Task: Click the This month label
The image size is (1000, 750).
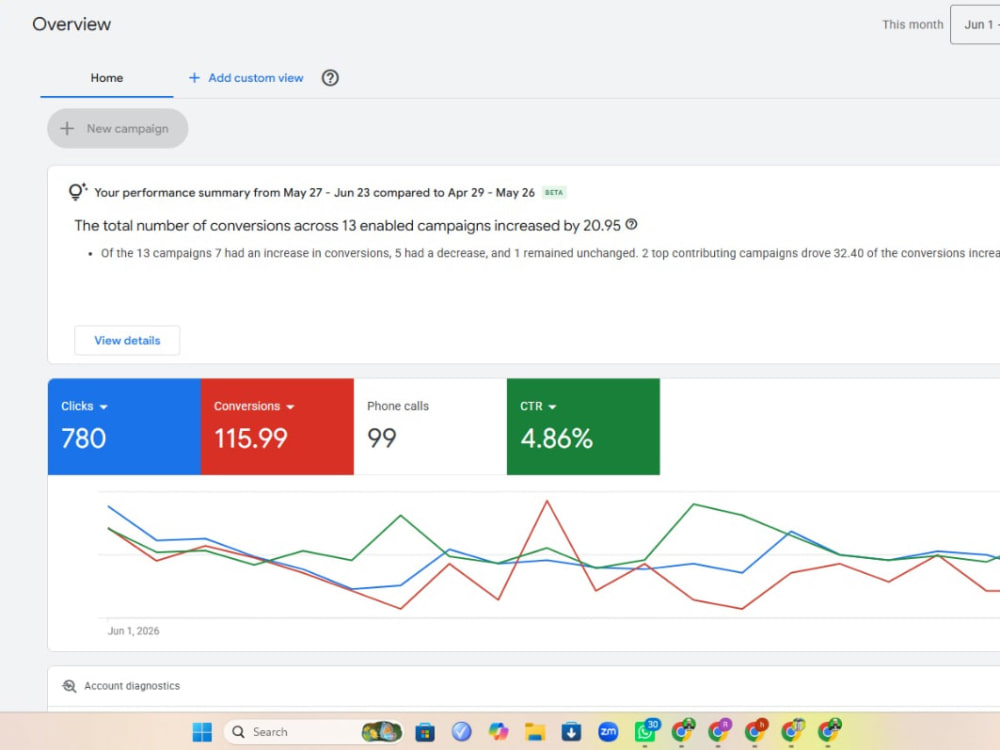Action: pyautogui.click(x=913, y=24)
